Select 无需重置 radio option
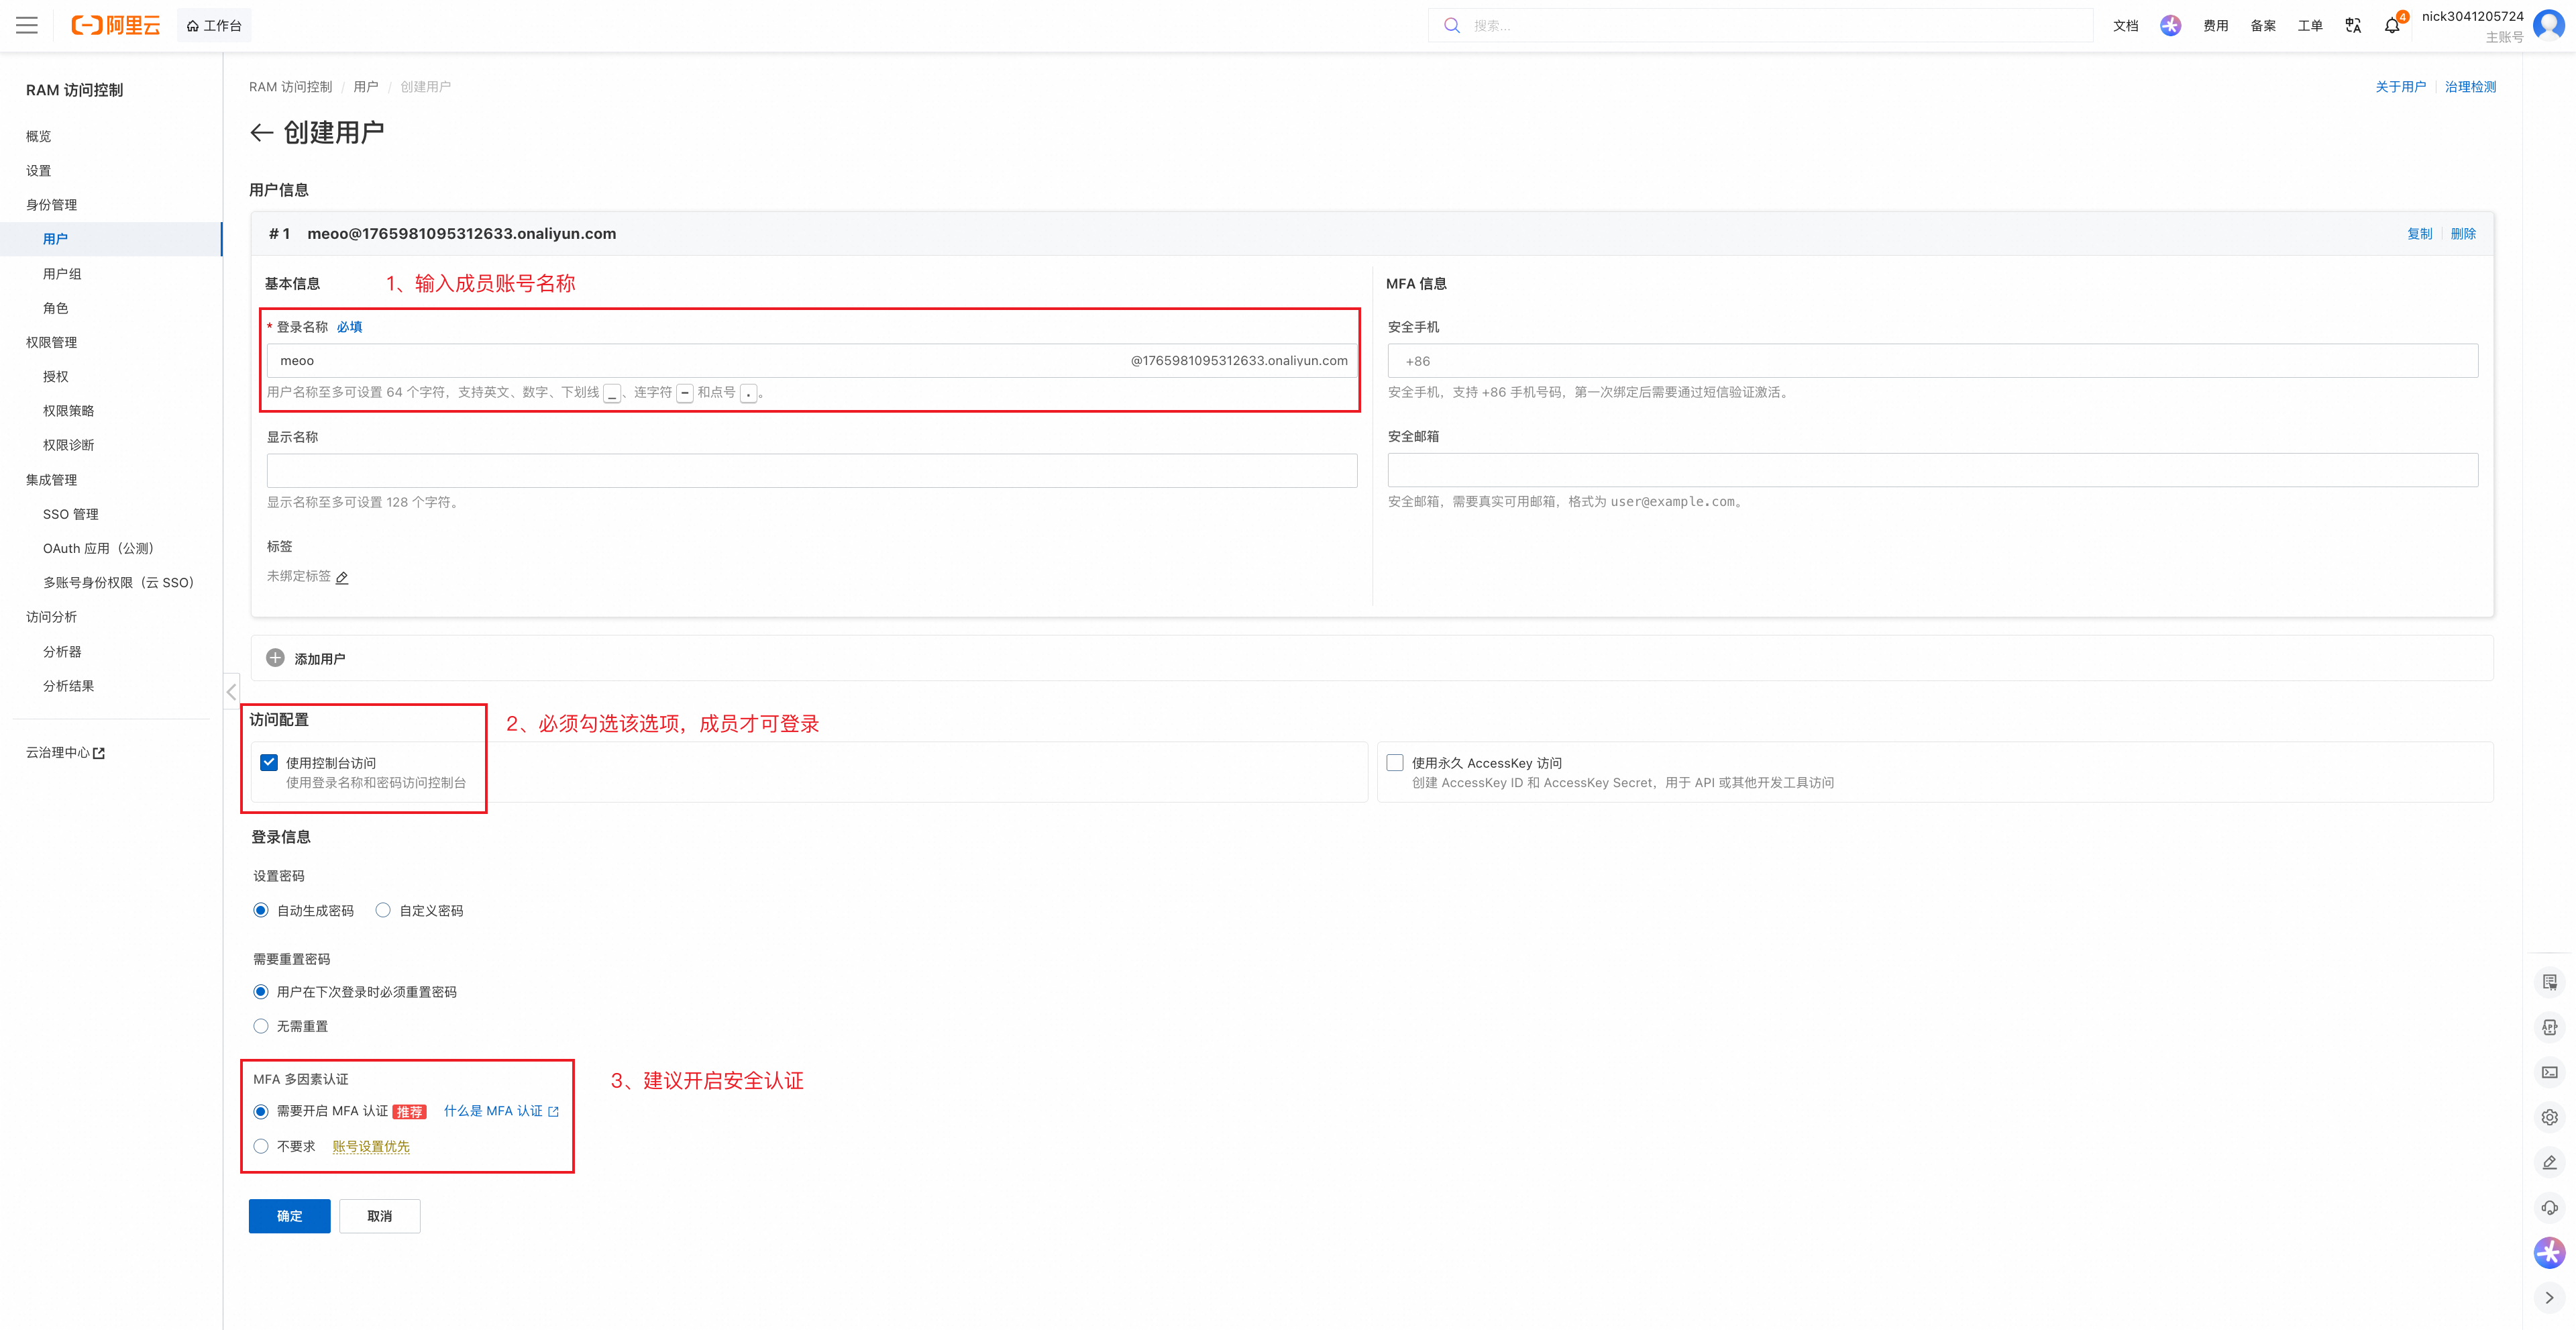 pos(261,1026)
